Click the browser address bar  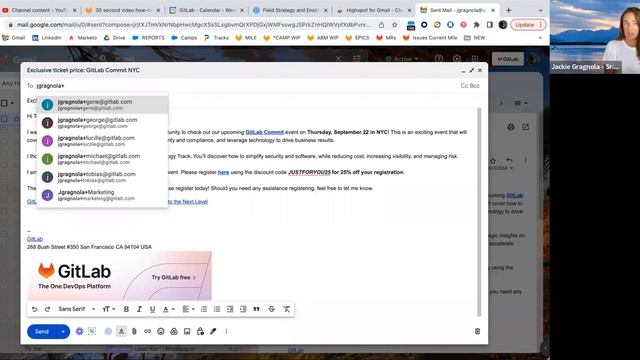(x=192, y=25)
